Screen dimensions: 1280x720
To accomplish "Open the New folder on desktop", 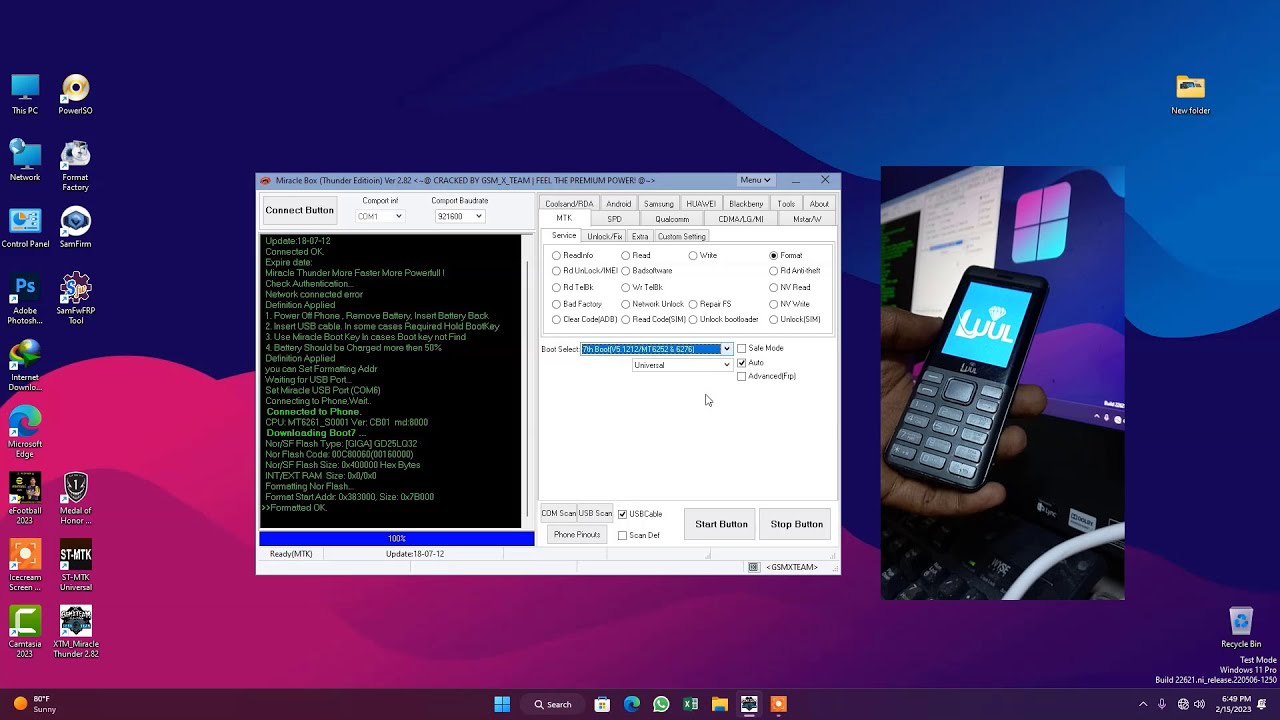I will coord(1190,94).
